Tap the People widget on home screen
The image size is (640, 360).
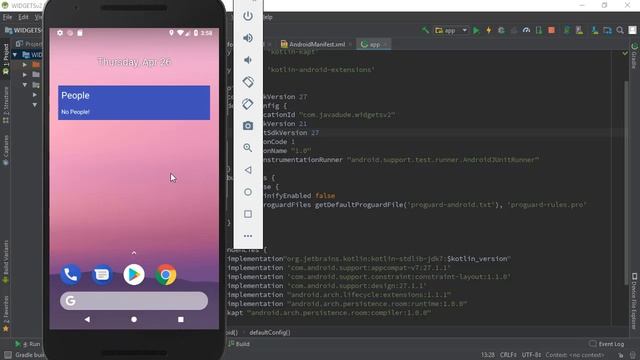(x=134, y=102)
